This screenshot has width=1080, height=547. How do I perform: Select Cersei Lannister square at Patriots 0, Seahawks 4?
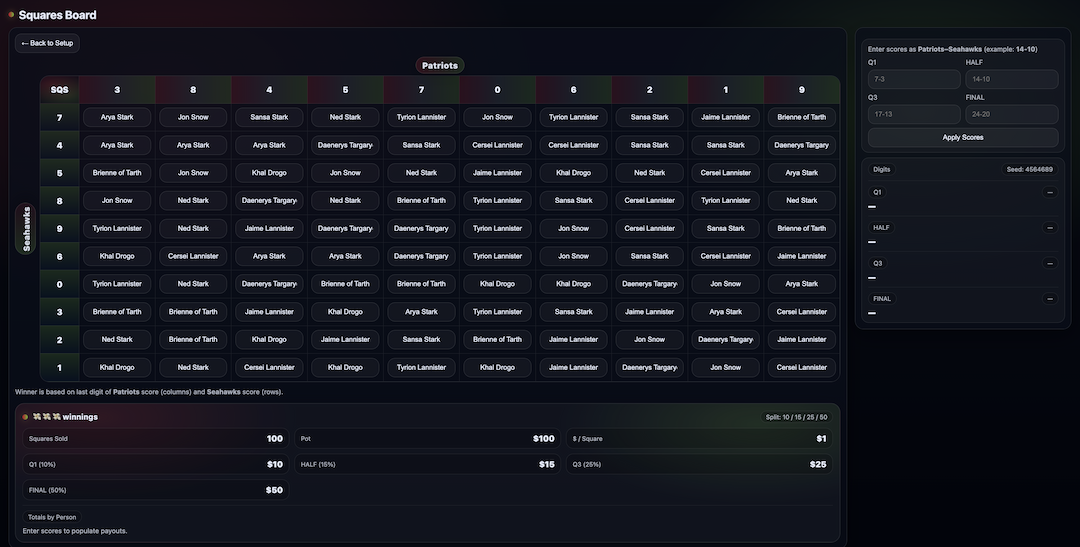click(497, 145)
